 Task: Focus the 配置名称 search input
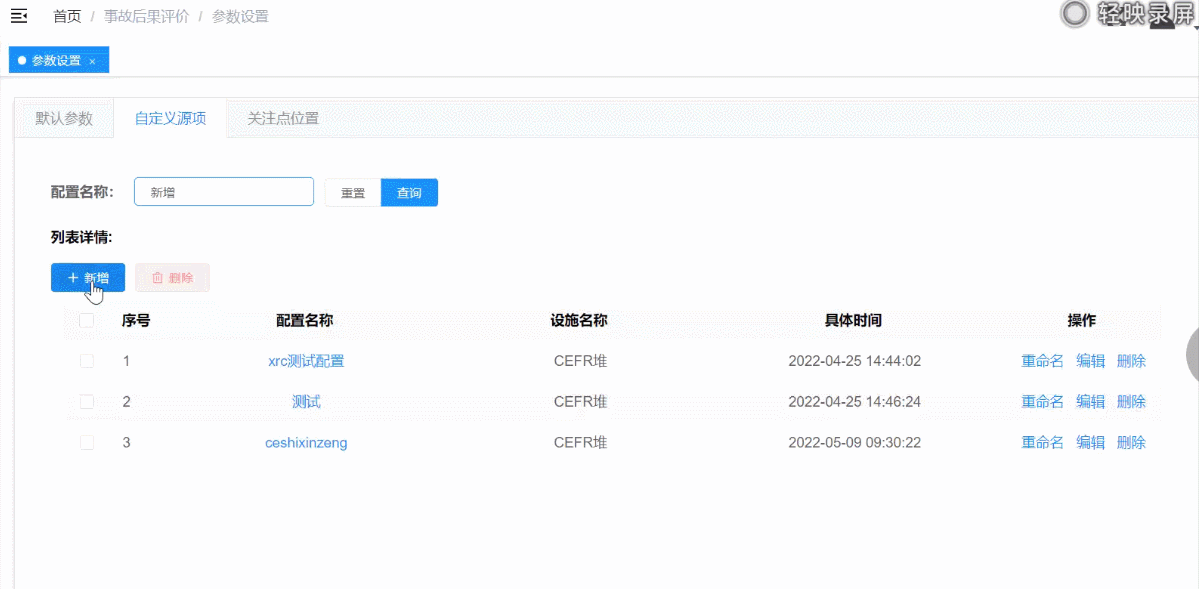point(224,192)
